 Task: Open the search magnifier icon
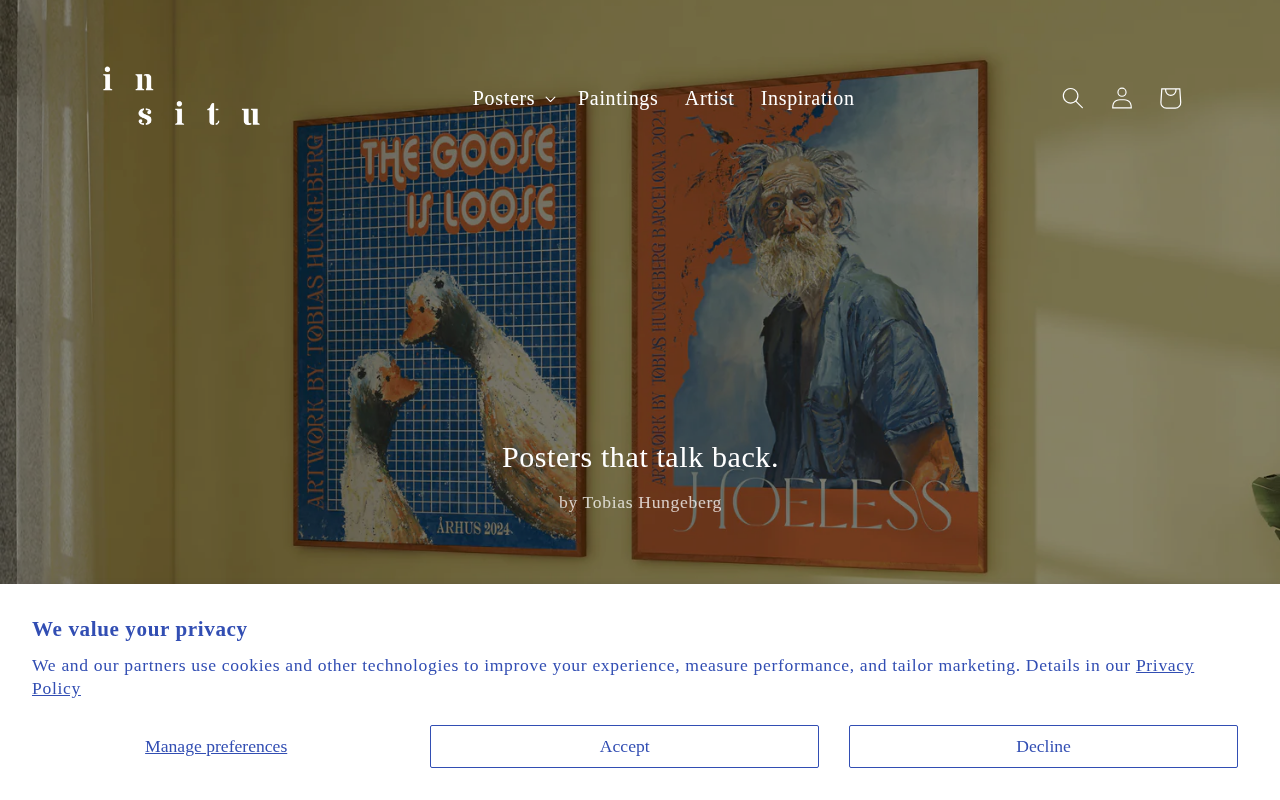(1072, 98)
